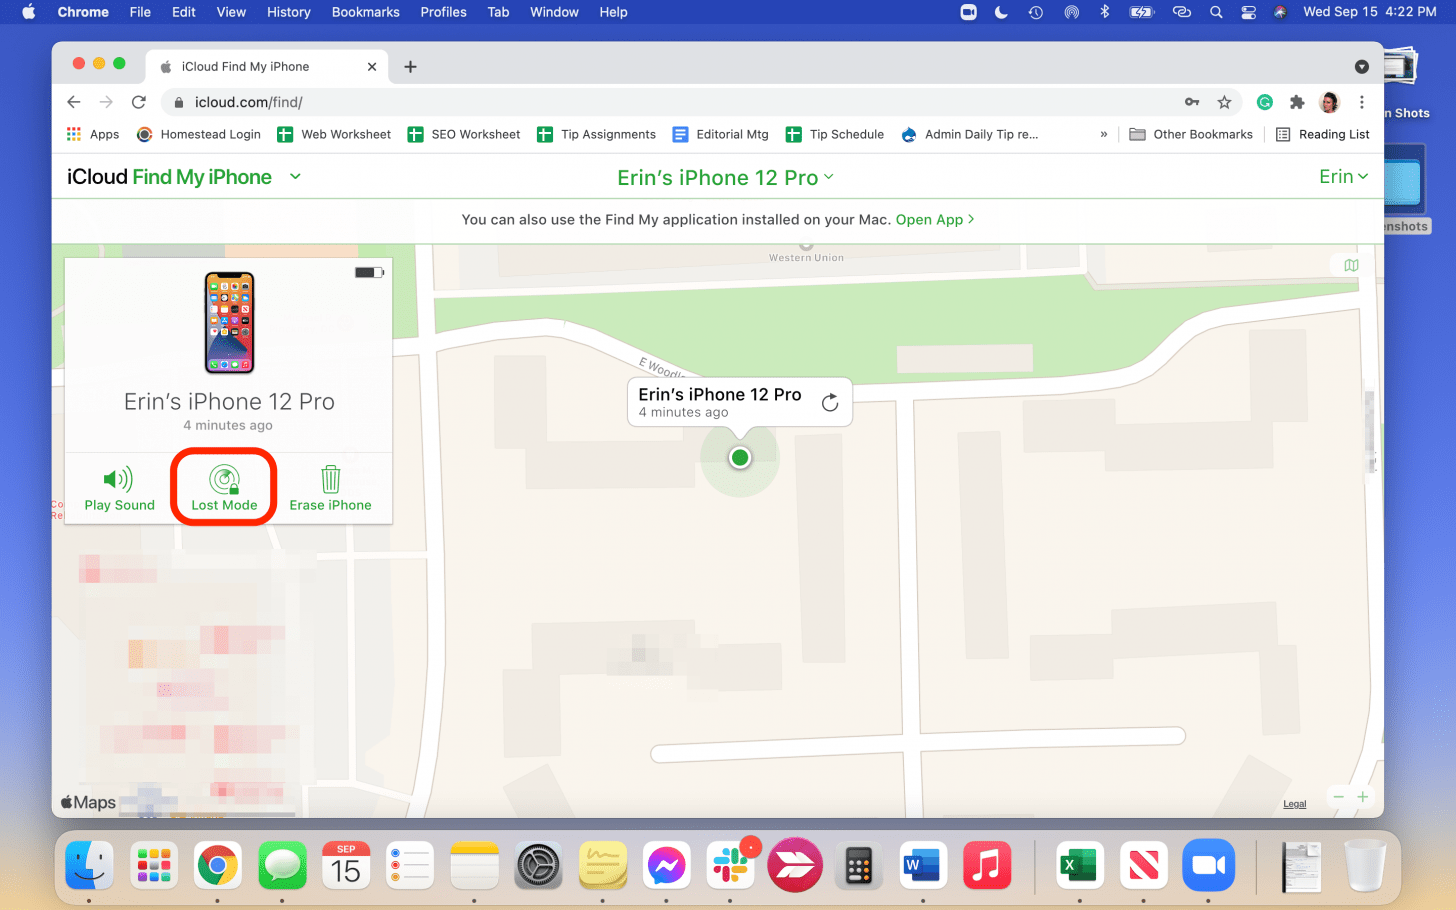
Task: Open Reading List
Action: pos(1323,134)
